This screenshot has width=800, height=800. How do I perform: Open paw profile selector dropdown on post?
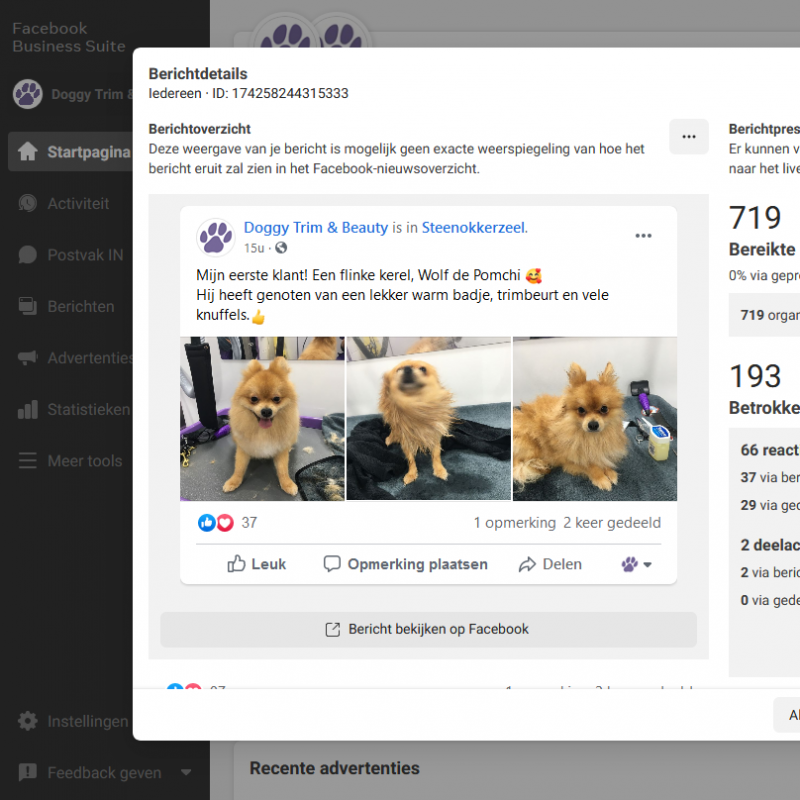point(636,564)
